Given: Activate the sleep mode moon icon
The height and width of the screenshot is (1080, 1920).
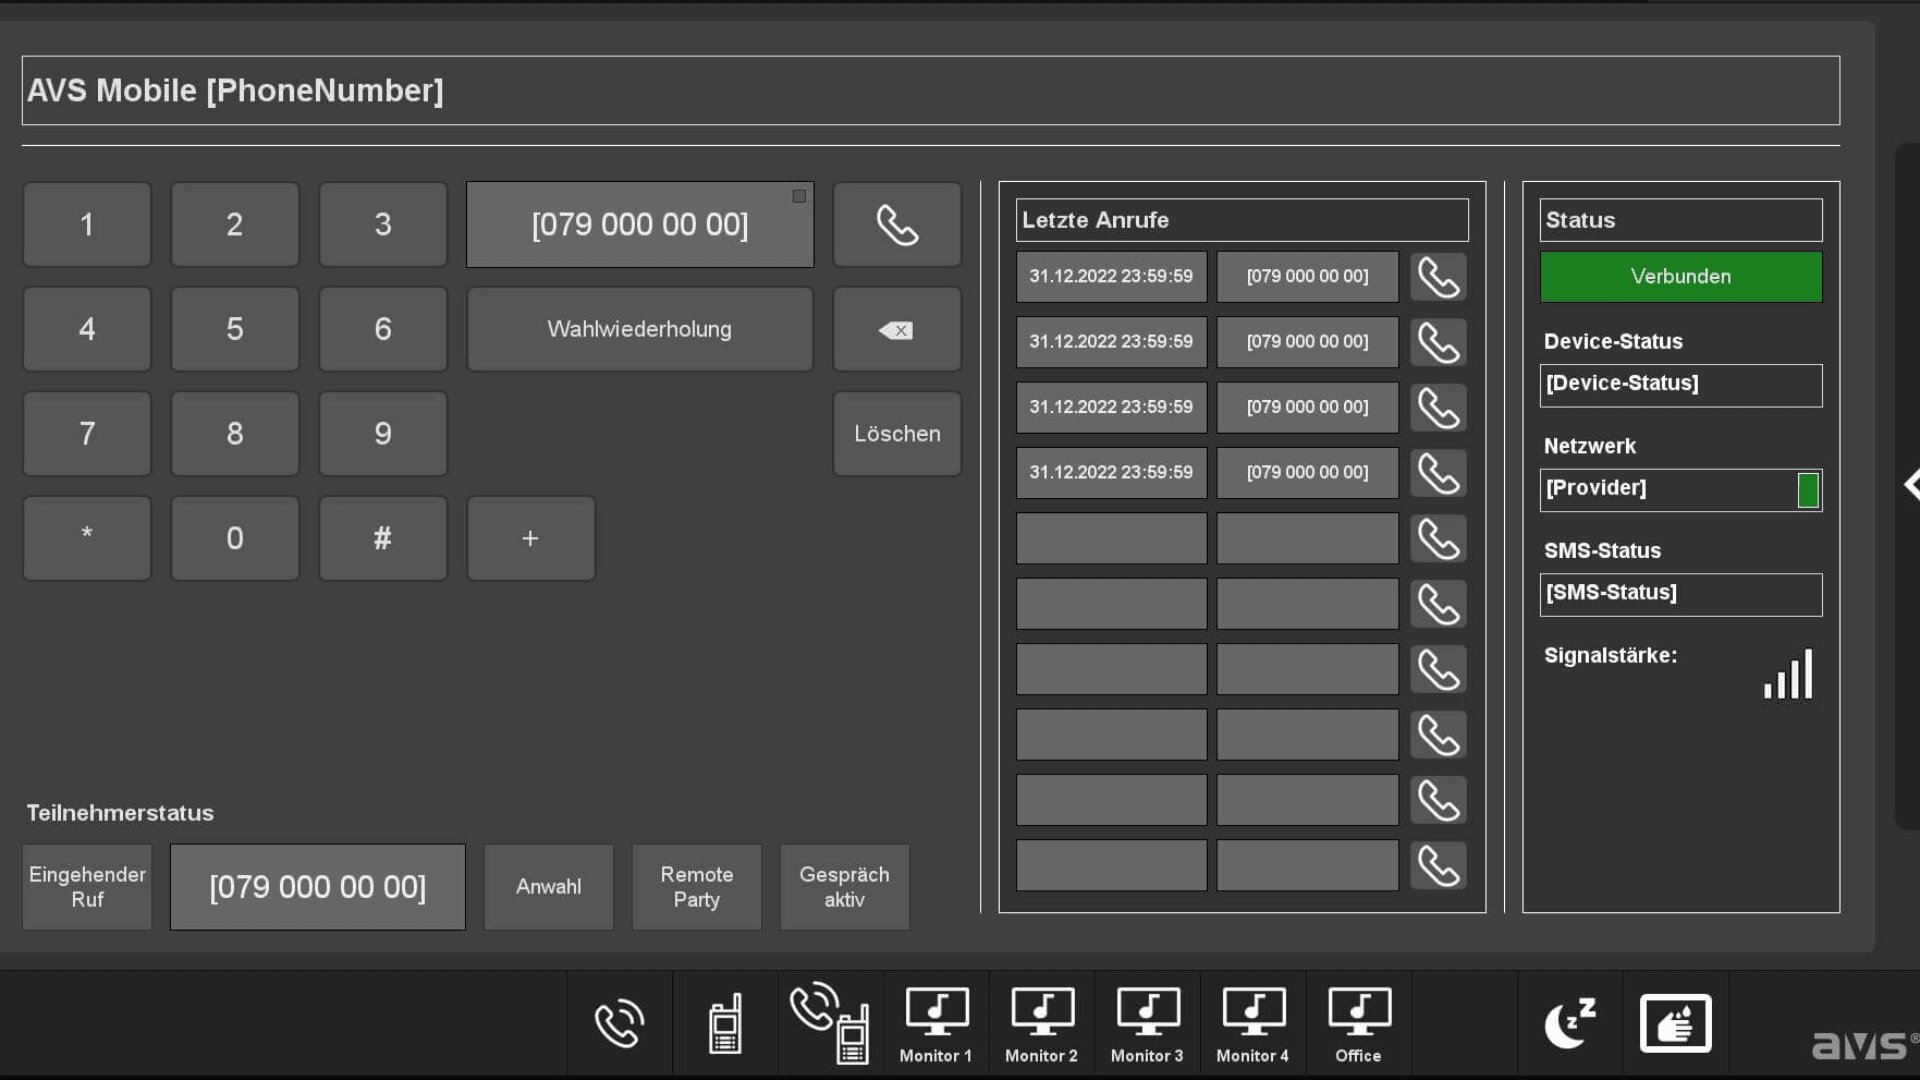Looking at the screenshot, I should point(1570,1023).
